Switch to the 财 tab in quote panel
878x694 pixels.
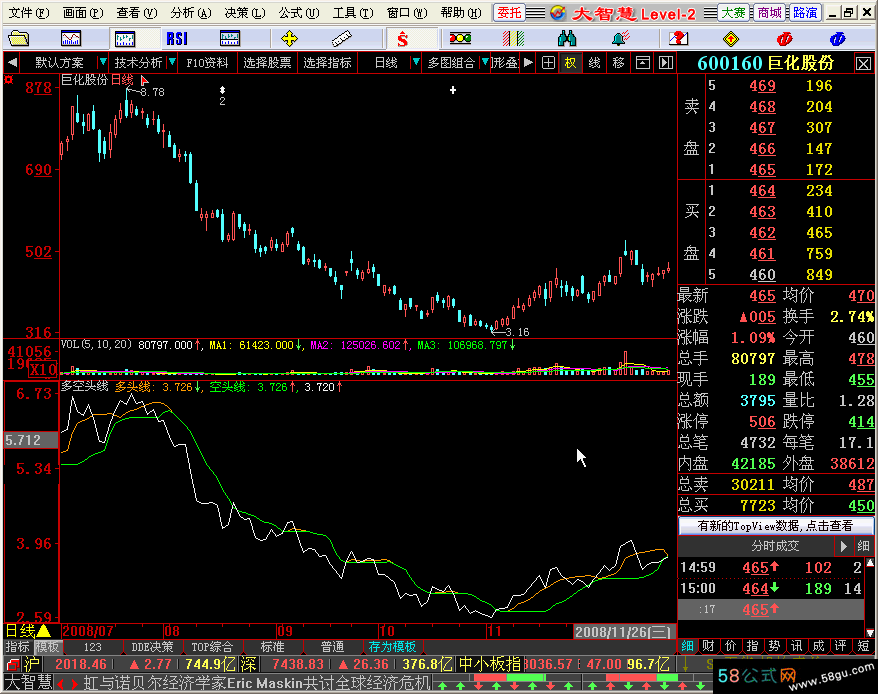(x=708, y=646)
